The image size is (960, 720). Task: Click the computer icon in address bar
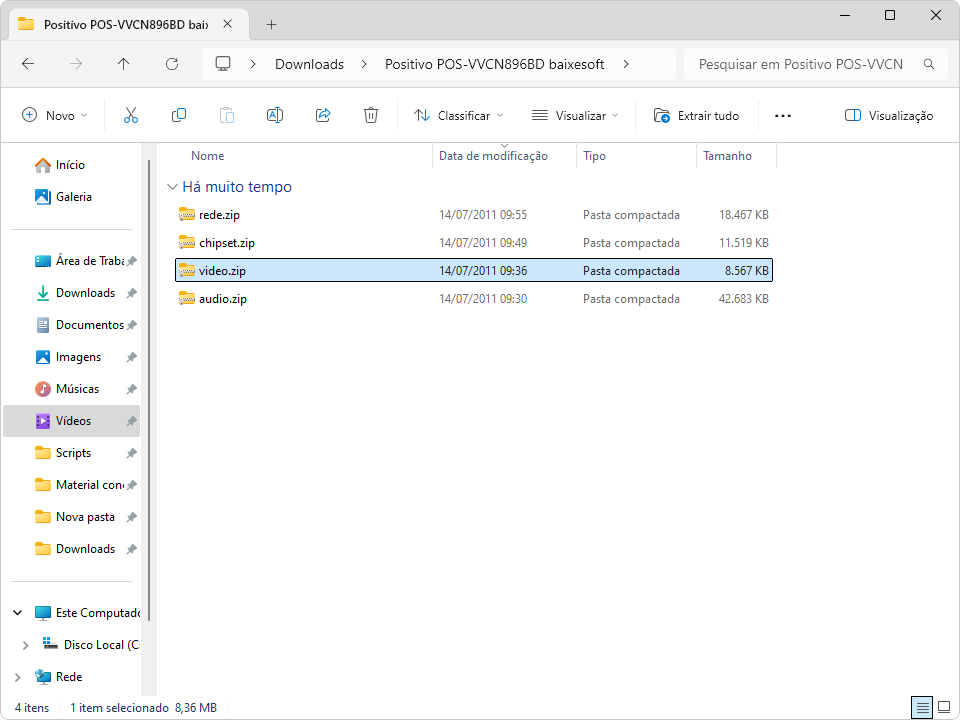223,64
